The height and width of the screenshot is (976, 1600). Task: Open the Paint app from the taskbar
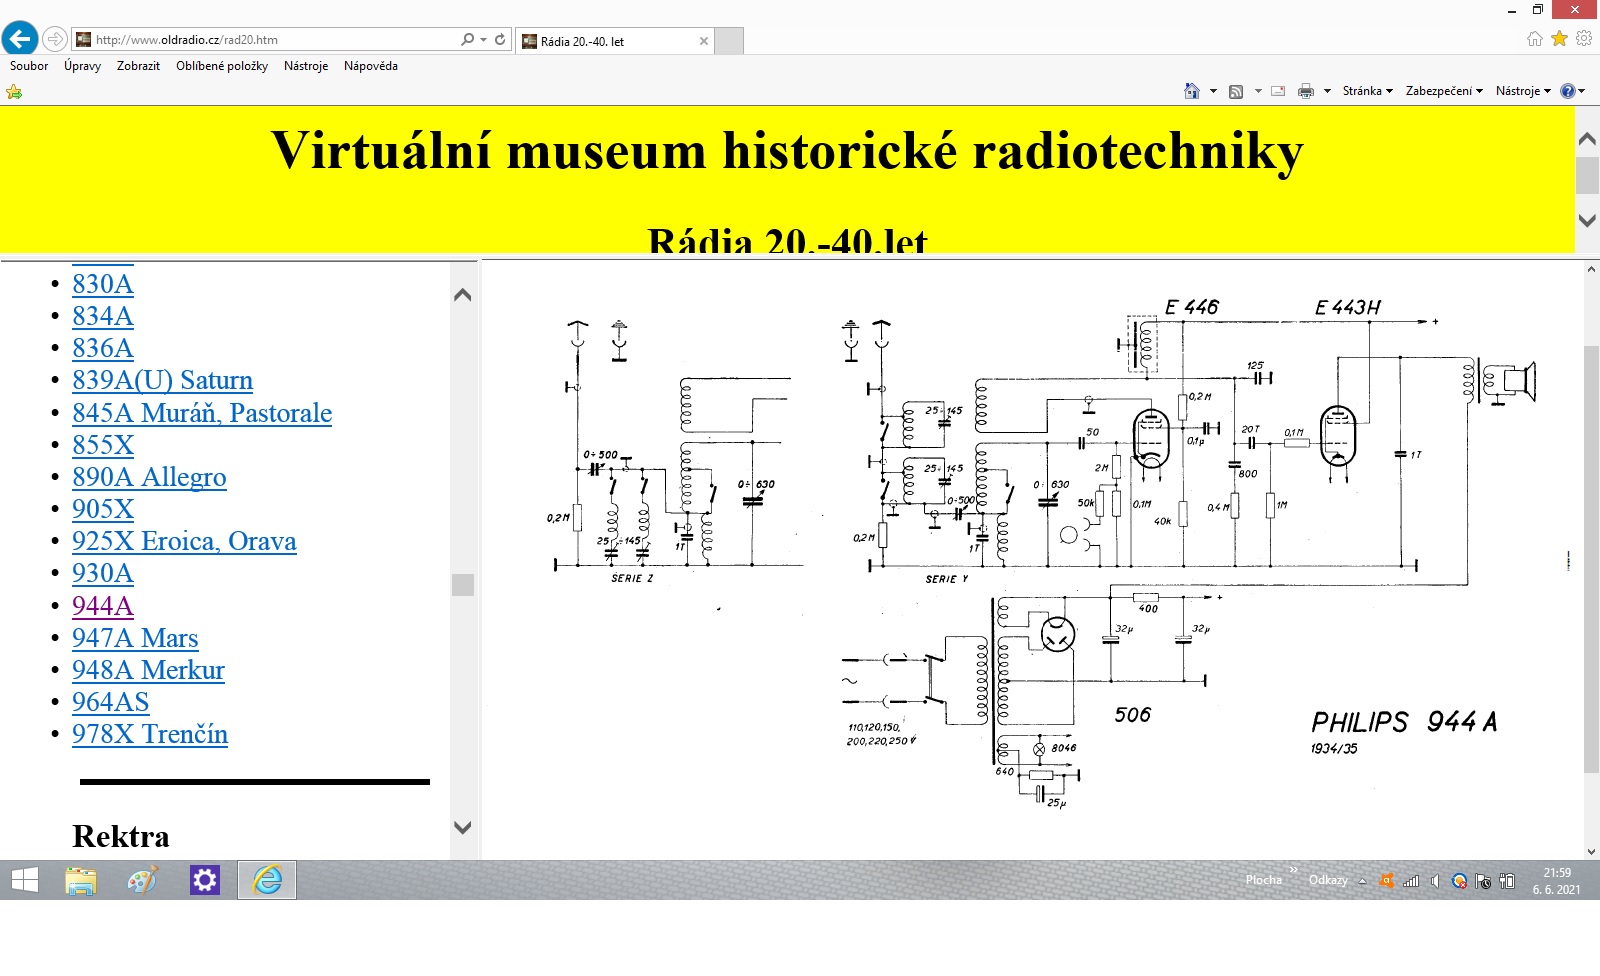[x=143, y=880]
